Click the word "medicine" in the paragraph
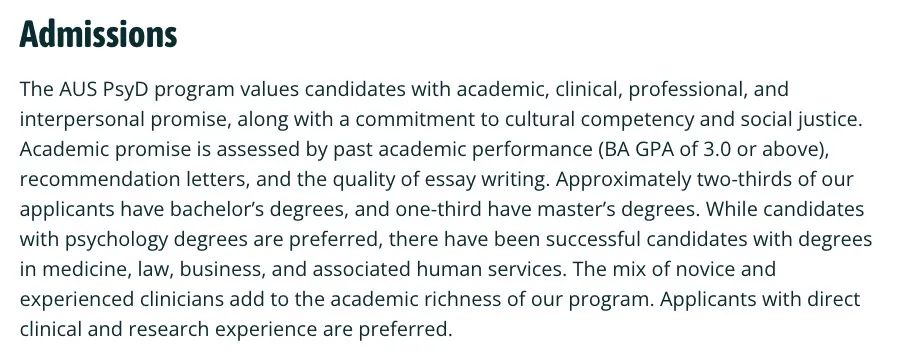Viewport: 898px width, 364px height. 86,269
